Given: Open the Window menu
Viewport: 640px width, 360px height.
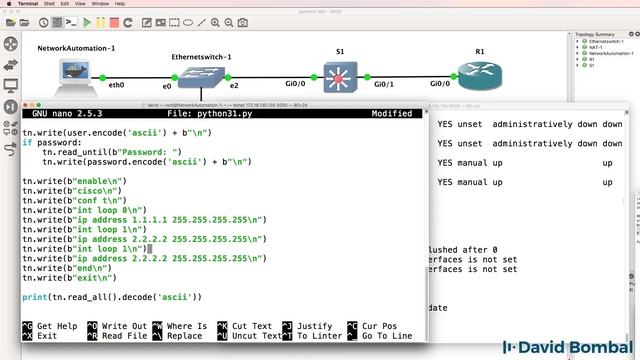Looking at the screenshot, I should tap(100, 4).
